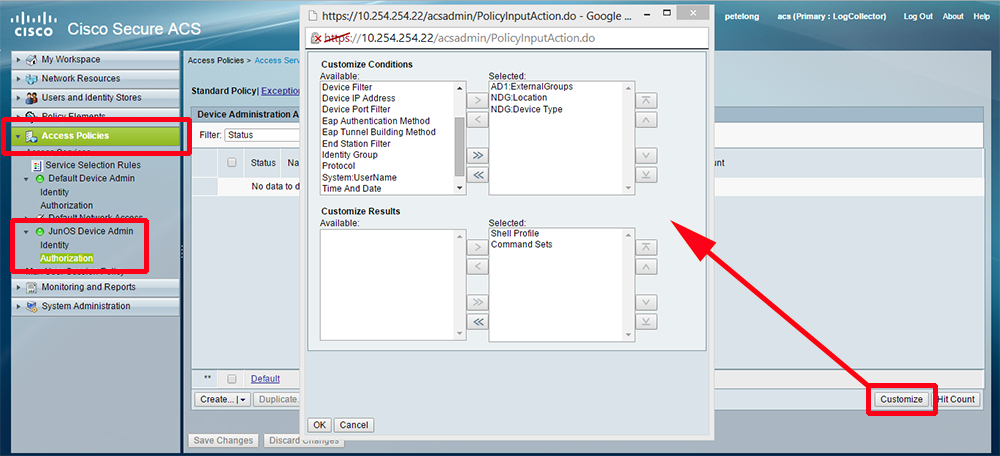Open My Workspace icon in sidebar
Screen dimensions: 1000x456
31,59
